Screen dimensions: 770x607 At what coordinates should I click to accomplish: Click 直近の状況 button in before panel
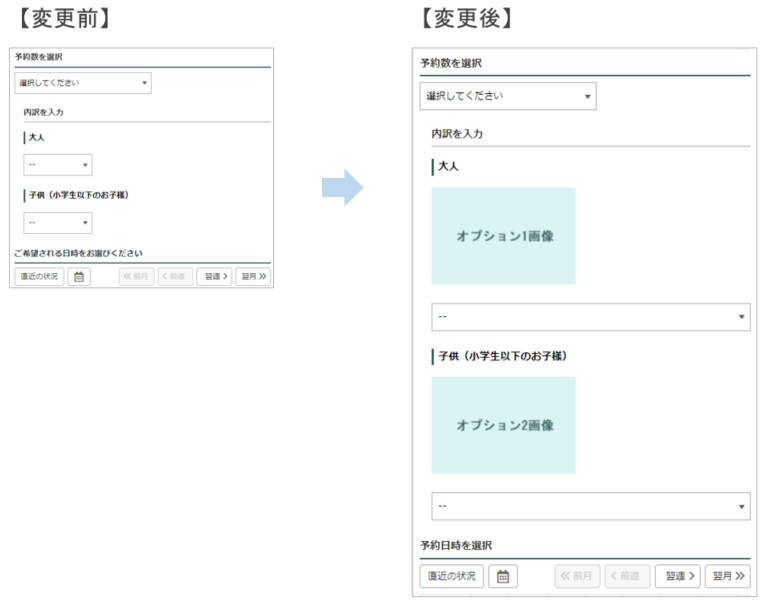tap(39, 276)
